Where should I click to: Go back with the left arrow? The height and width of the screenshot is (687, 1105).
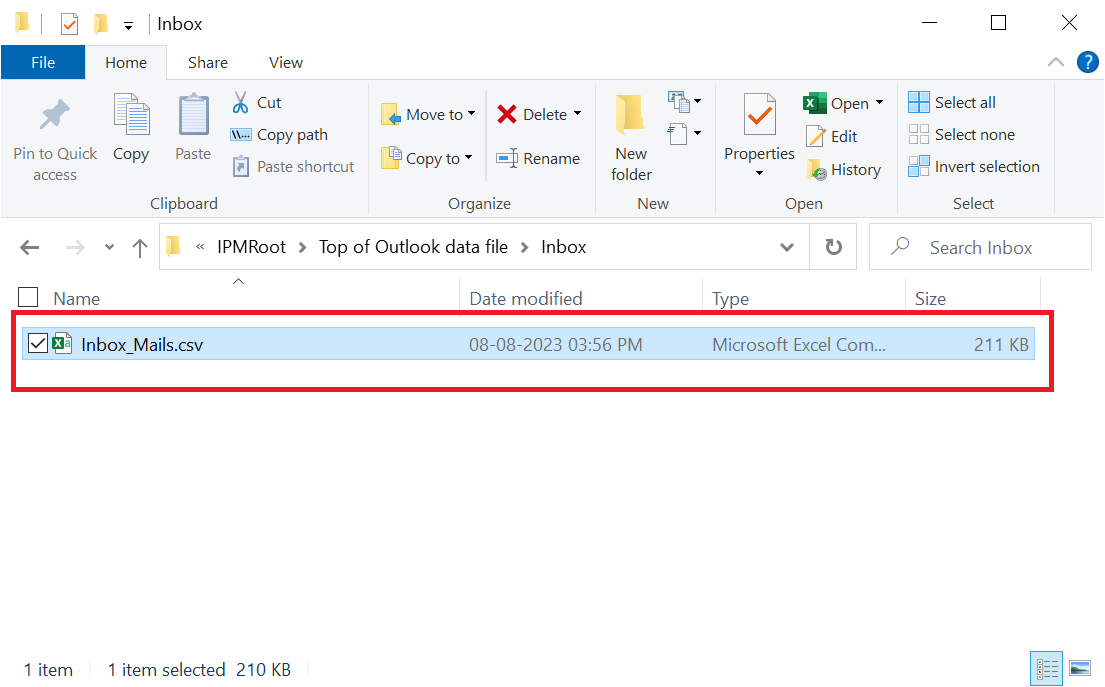30,247
